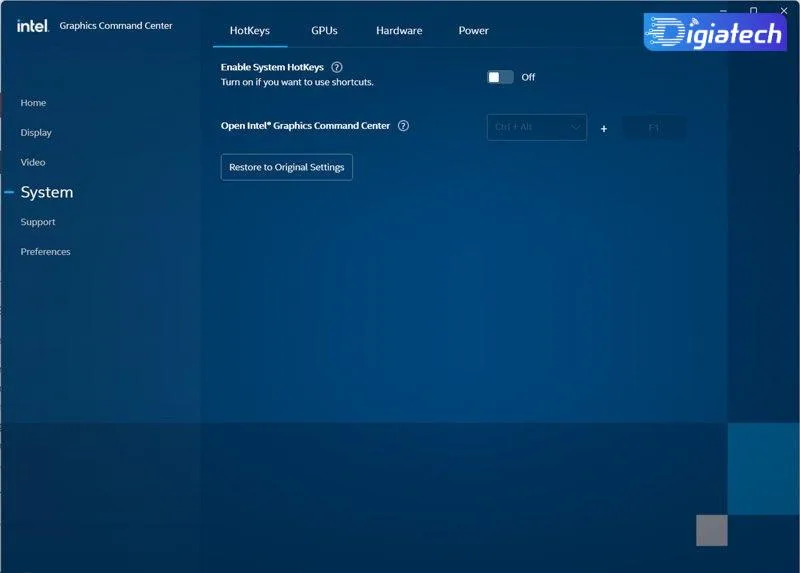Click the 'Off' toggle status label

(x=528, y=77)
